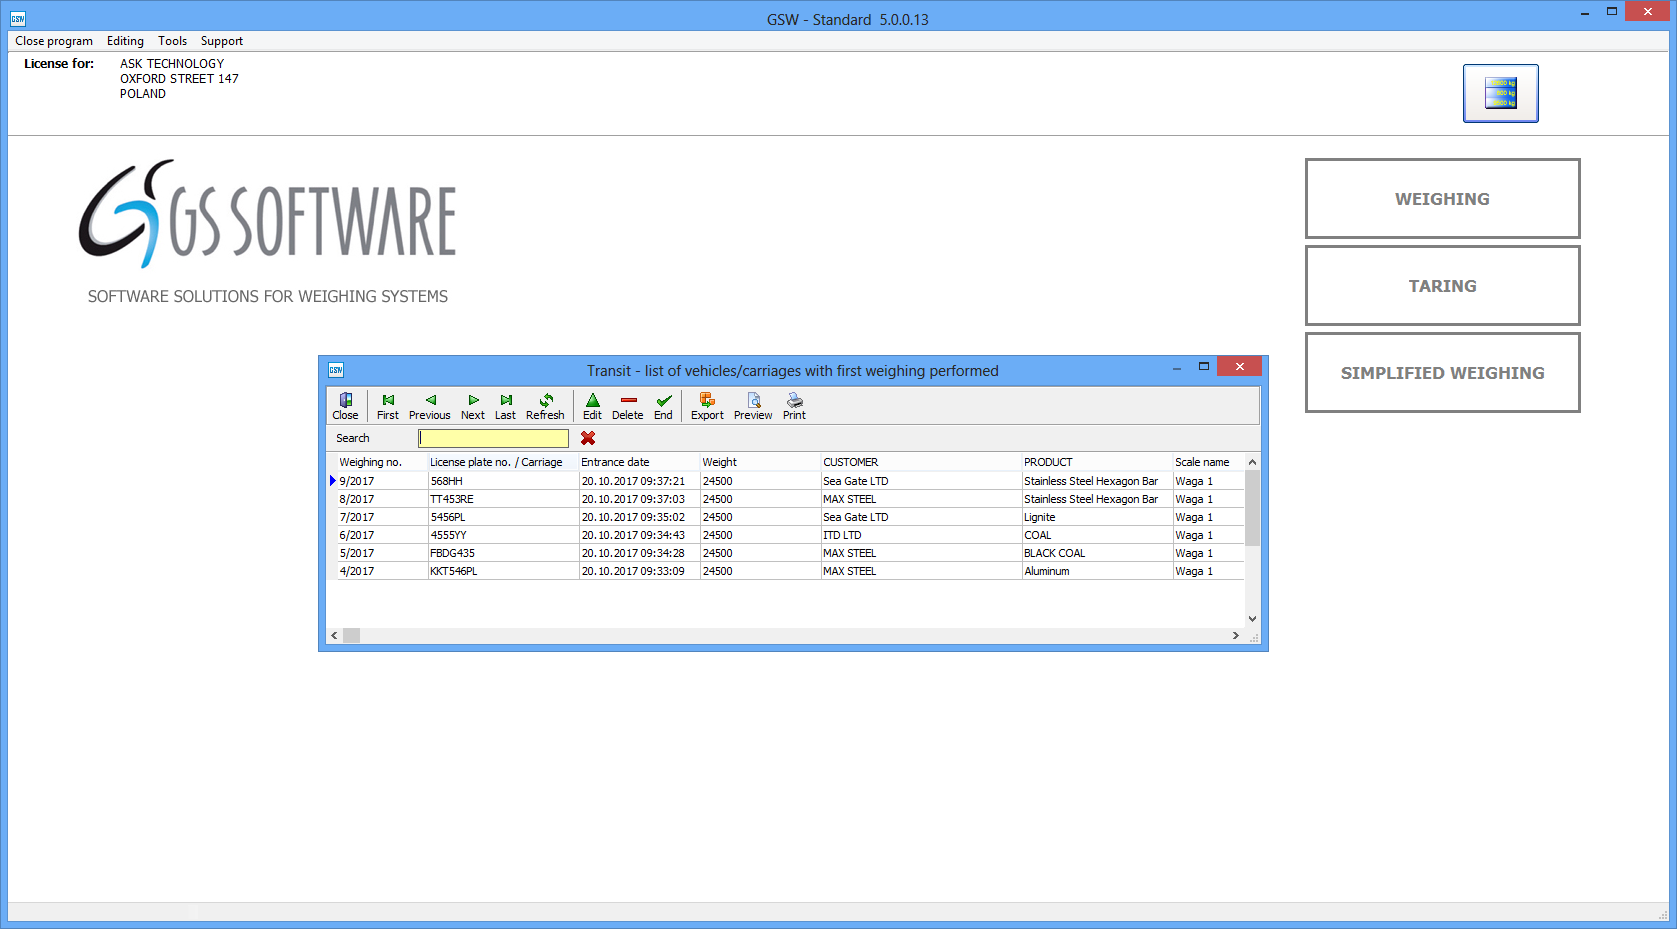1677x929 pixels.
Task: Go to Next record
Action: click(x=473, y=406)
